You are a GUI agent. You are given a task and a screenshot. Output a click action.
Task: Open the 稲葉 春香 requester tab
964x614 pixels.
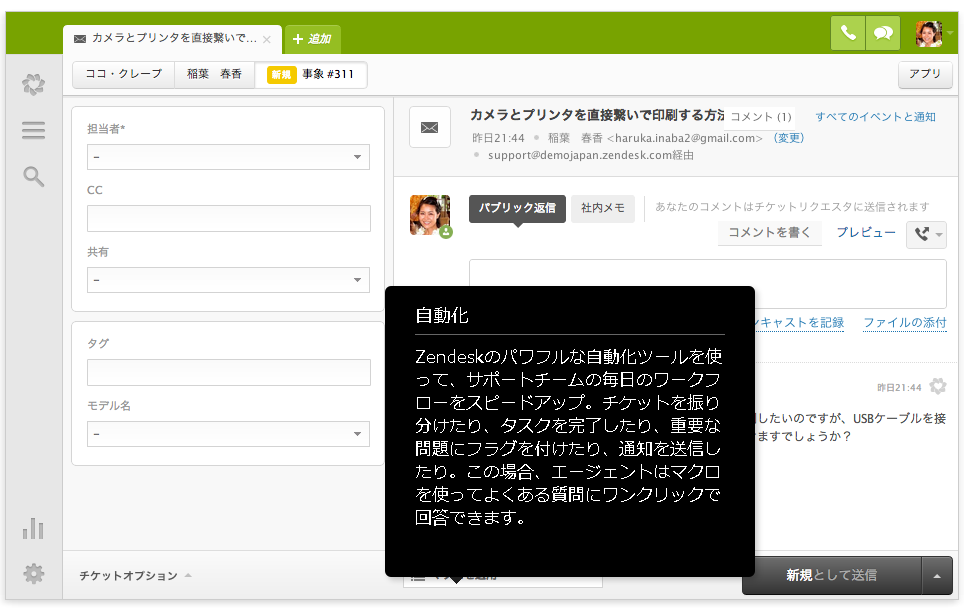pos(215,74)
